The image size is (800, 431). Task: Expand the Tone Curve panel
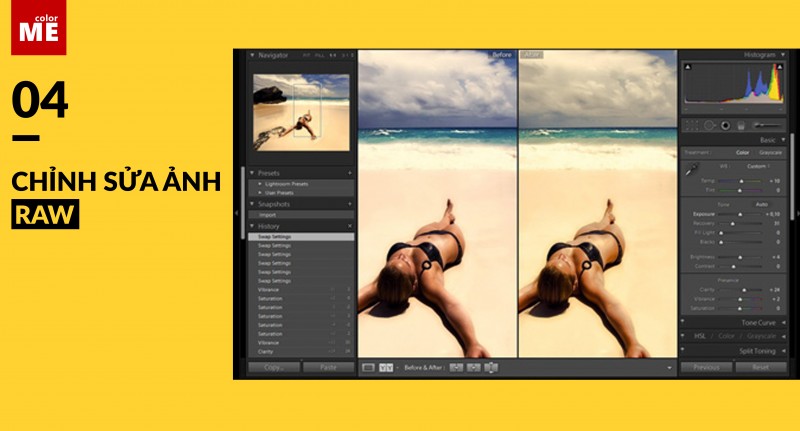point(761,322)
